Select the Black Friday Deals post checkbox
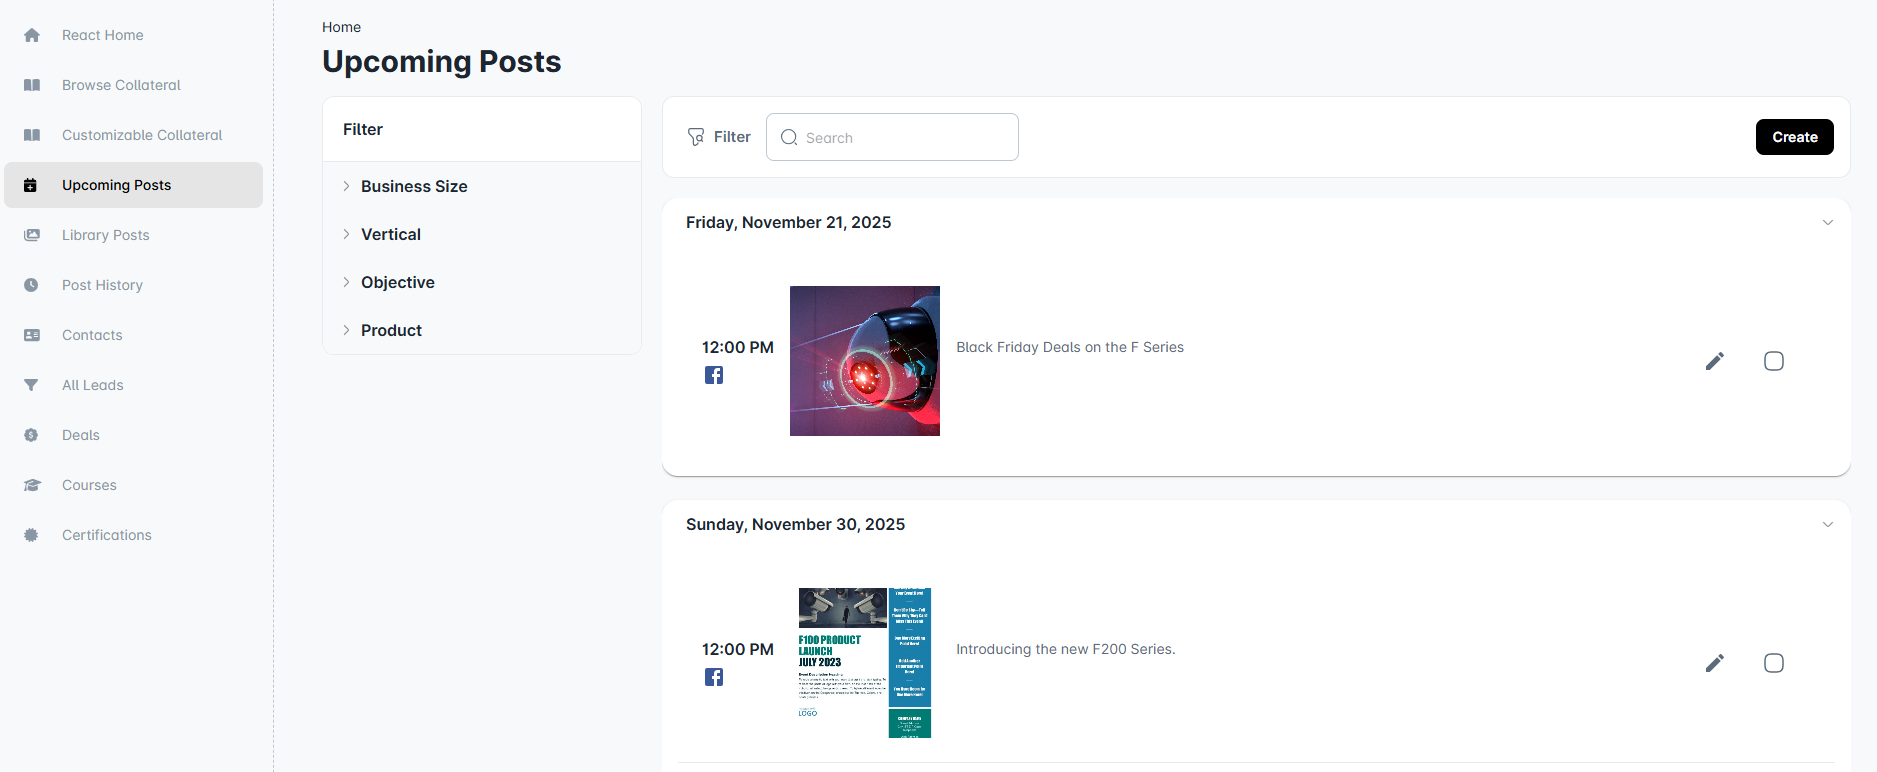 [1773, 361]
